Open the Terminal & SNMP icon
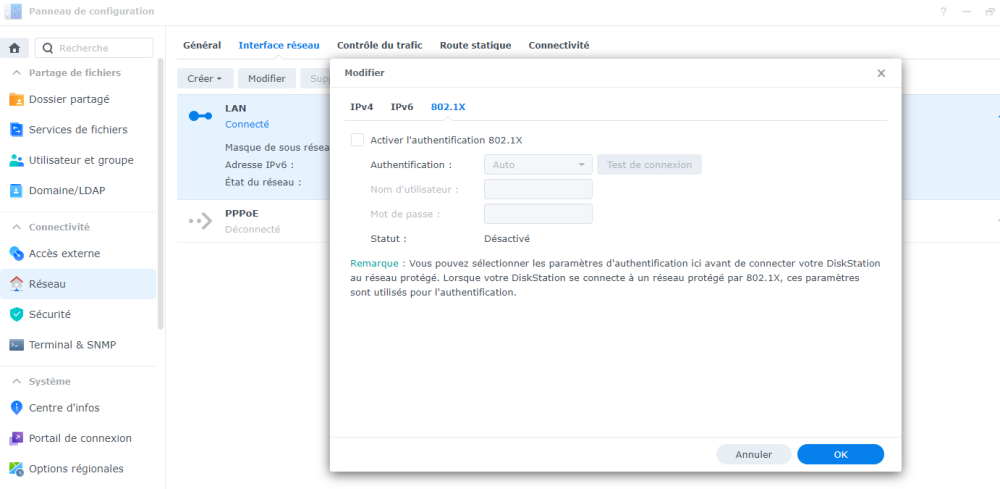The height and width of the screenshot is (489, 1000). 16,345
